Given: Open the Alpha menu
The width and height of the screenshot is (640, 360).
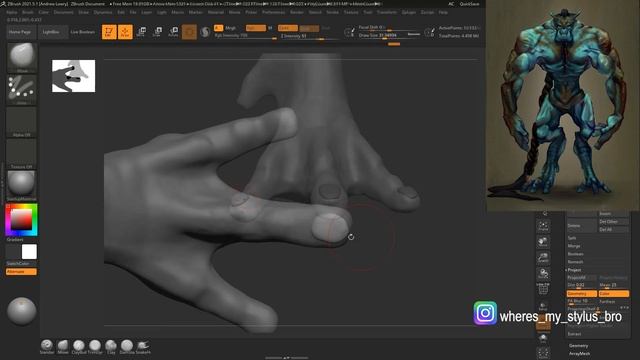Looking at the screenshot, I should [12, 12].
